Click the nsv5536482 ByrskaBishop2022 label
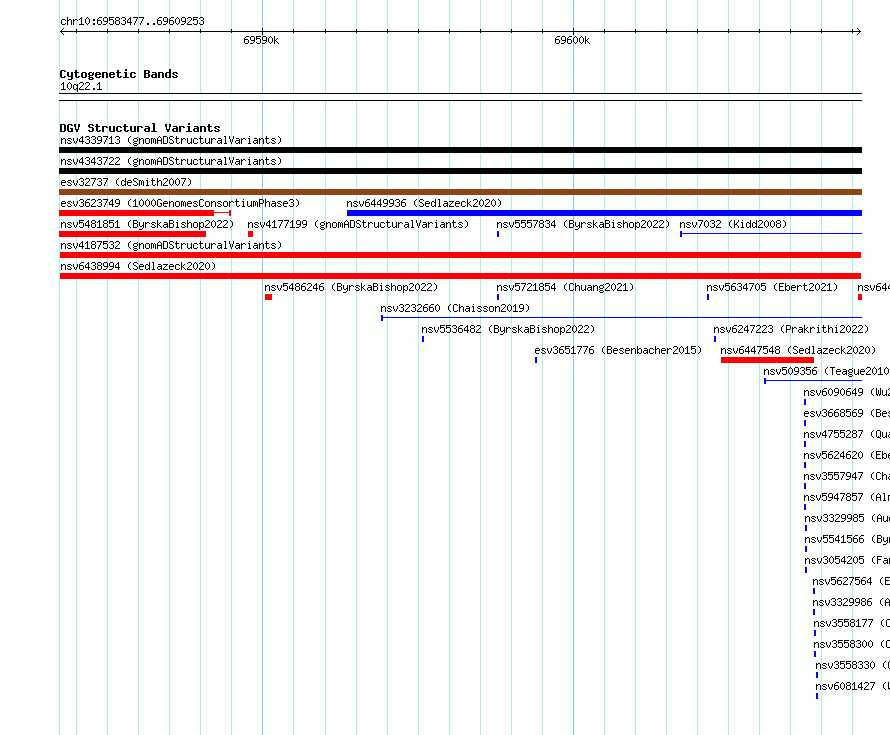 [508, 329]
